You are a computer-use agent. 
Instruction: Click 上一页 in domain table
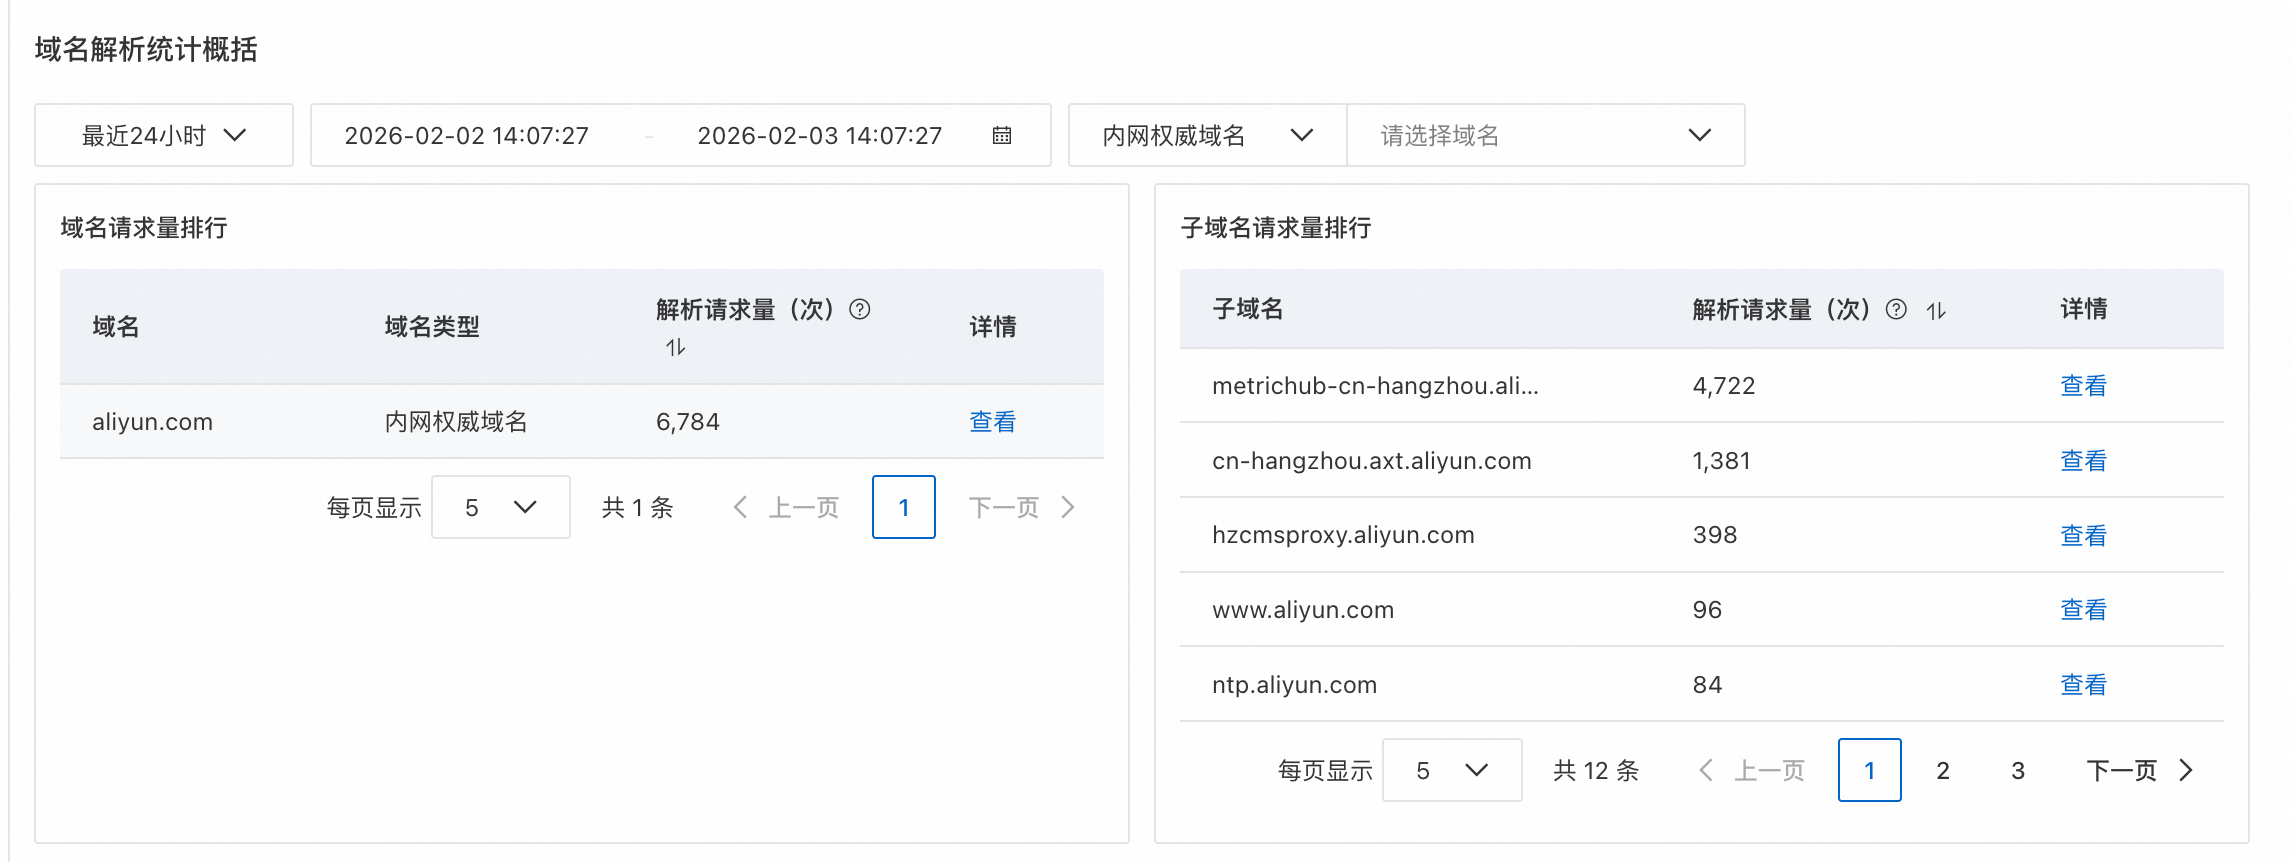804,507
